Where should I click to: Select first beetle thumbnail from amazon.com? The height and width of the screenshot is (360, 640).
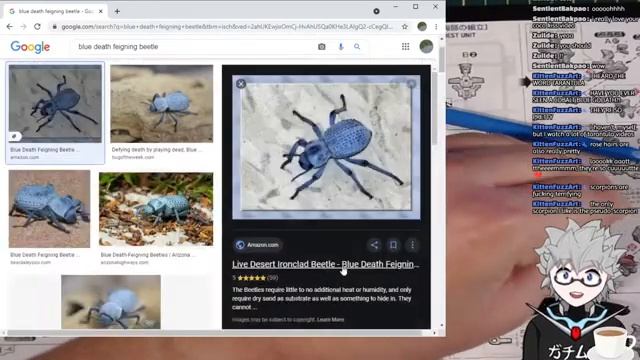[55, 104]
